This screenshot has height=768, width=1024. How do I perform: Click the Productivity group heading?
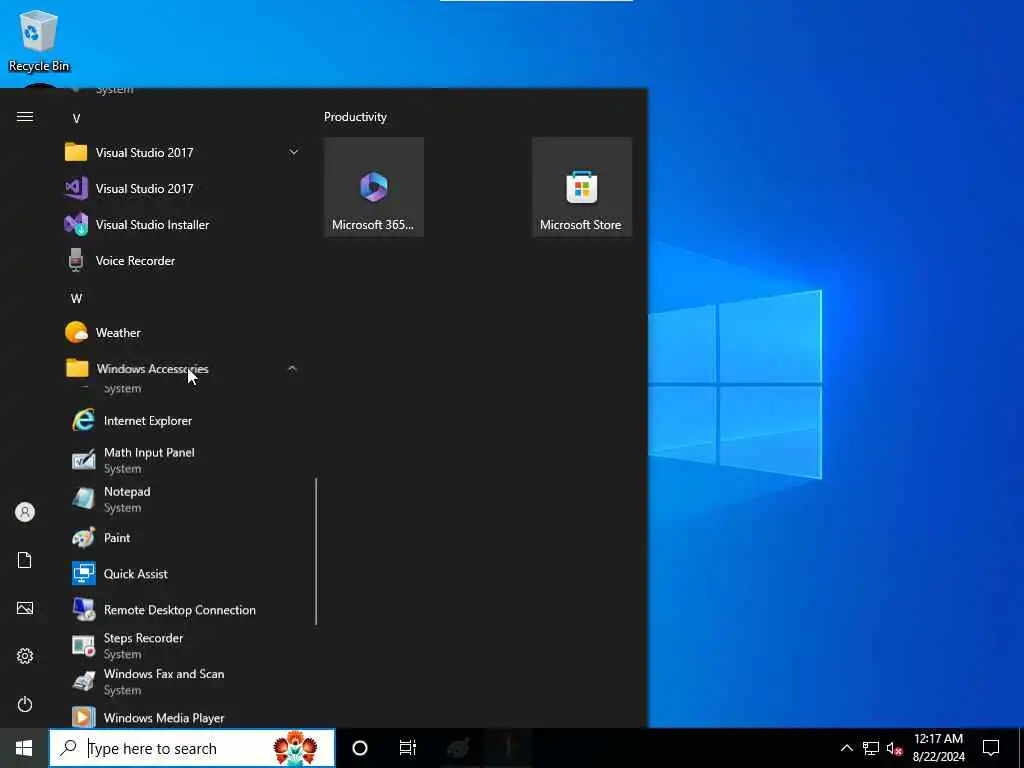tap(355, 117)
